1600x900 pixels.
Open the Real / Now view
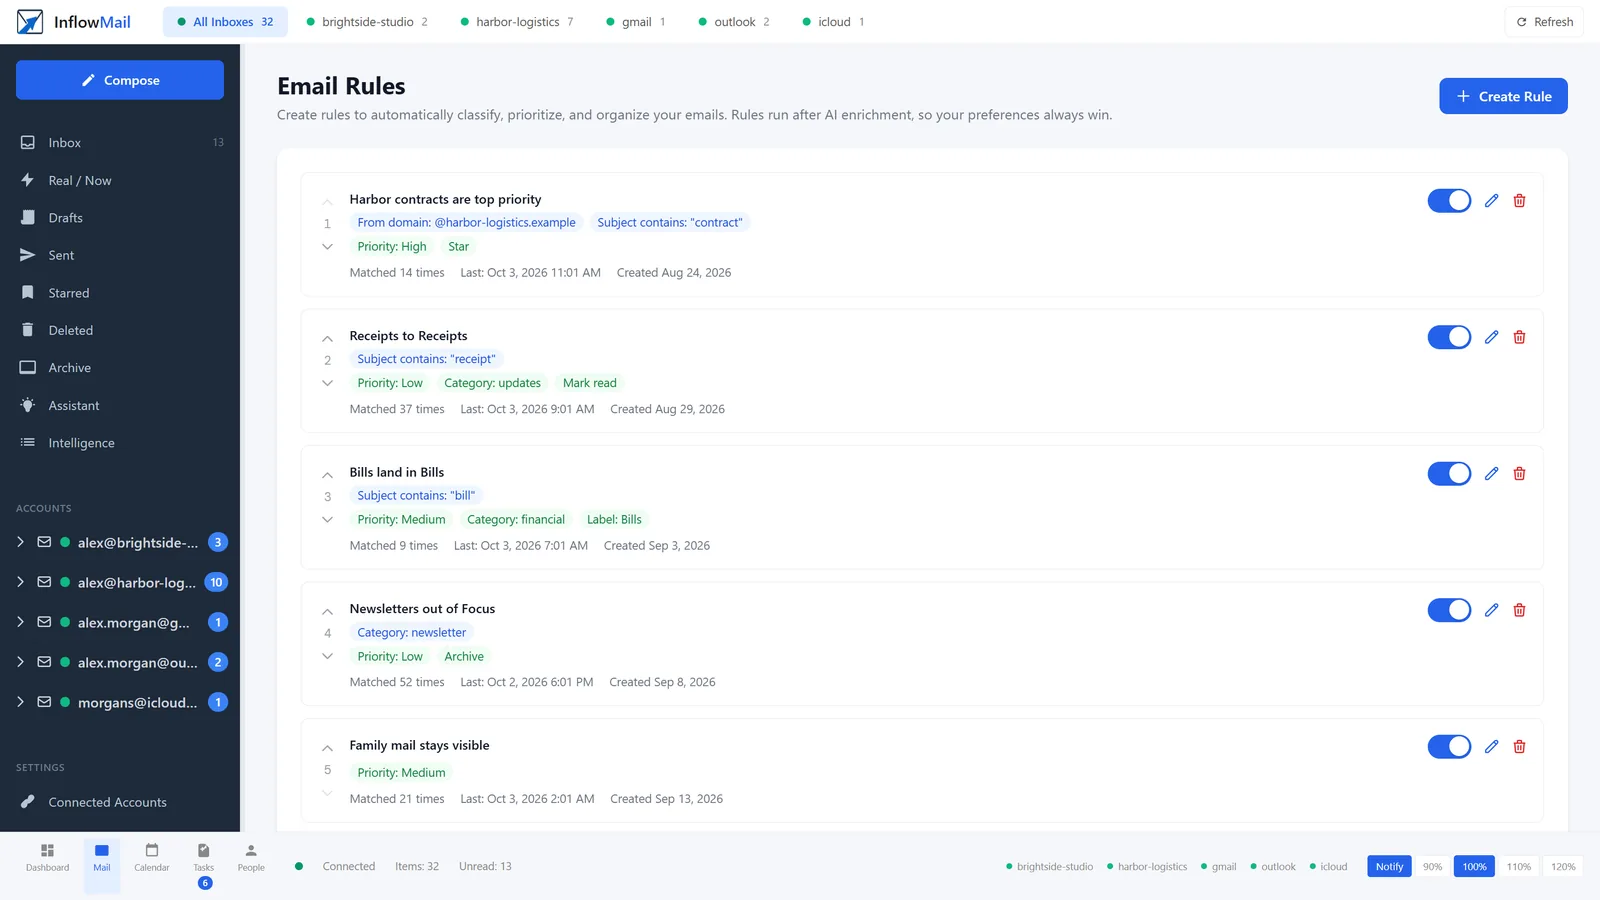120,181
